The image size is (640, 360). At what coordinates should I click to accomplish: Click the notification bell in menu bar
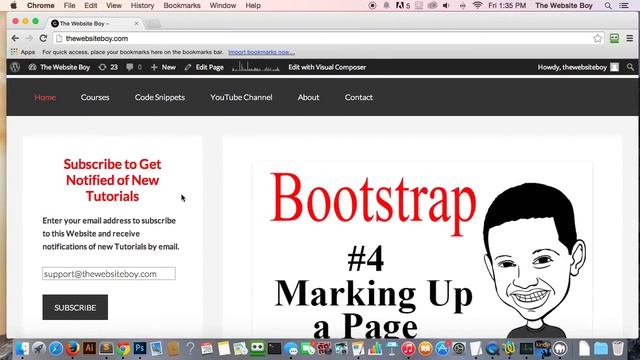tap(386, 5)
